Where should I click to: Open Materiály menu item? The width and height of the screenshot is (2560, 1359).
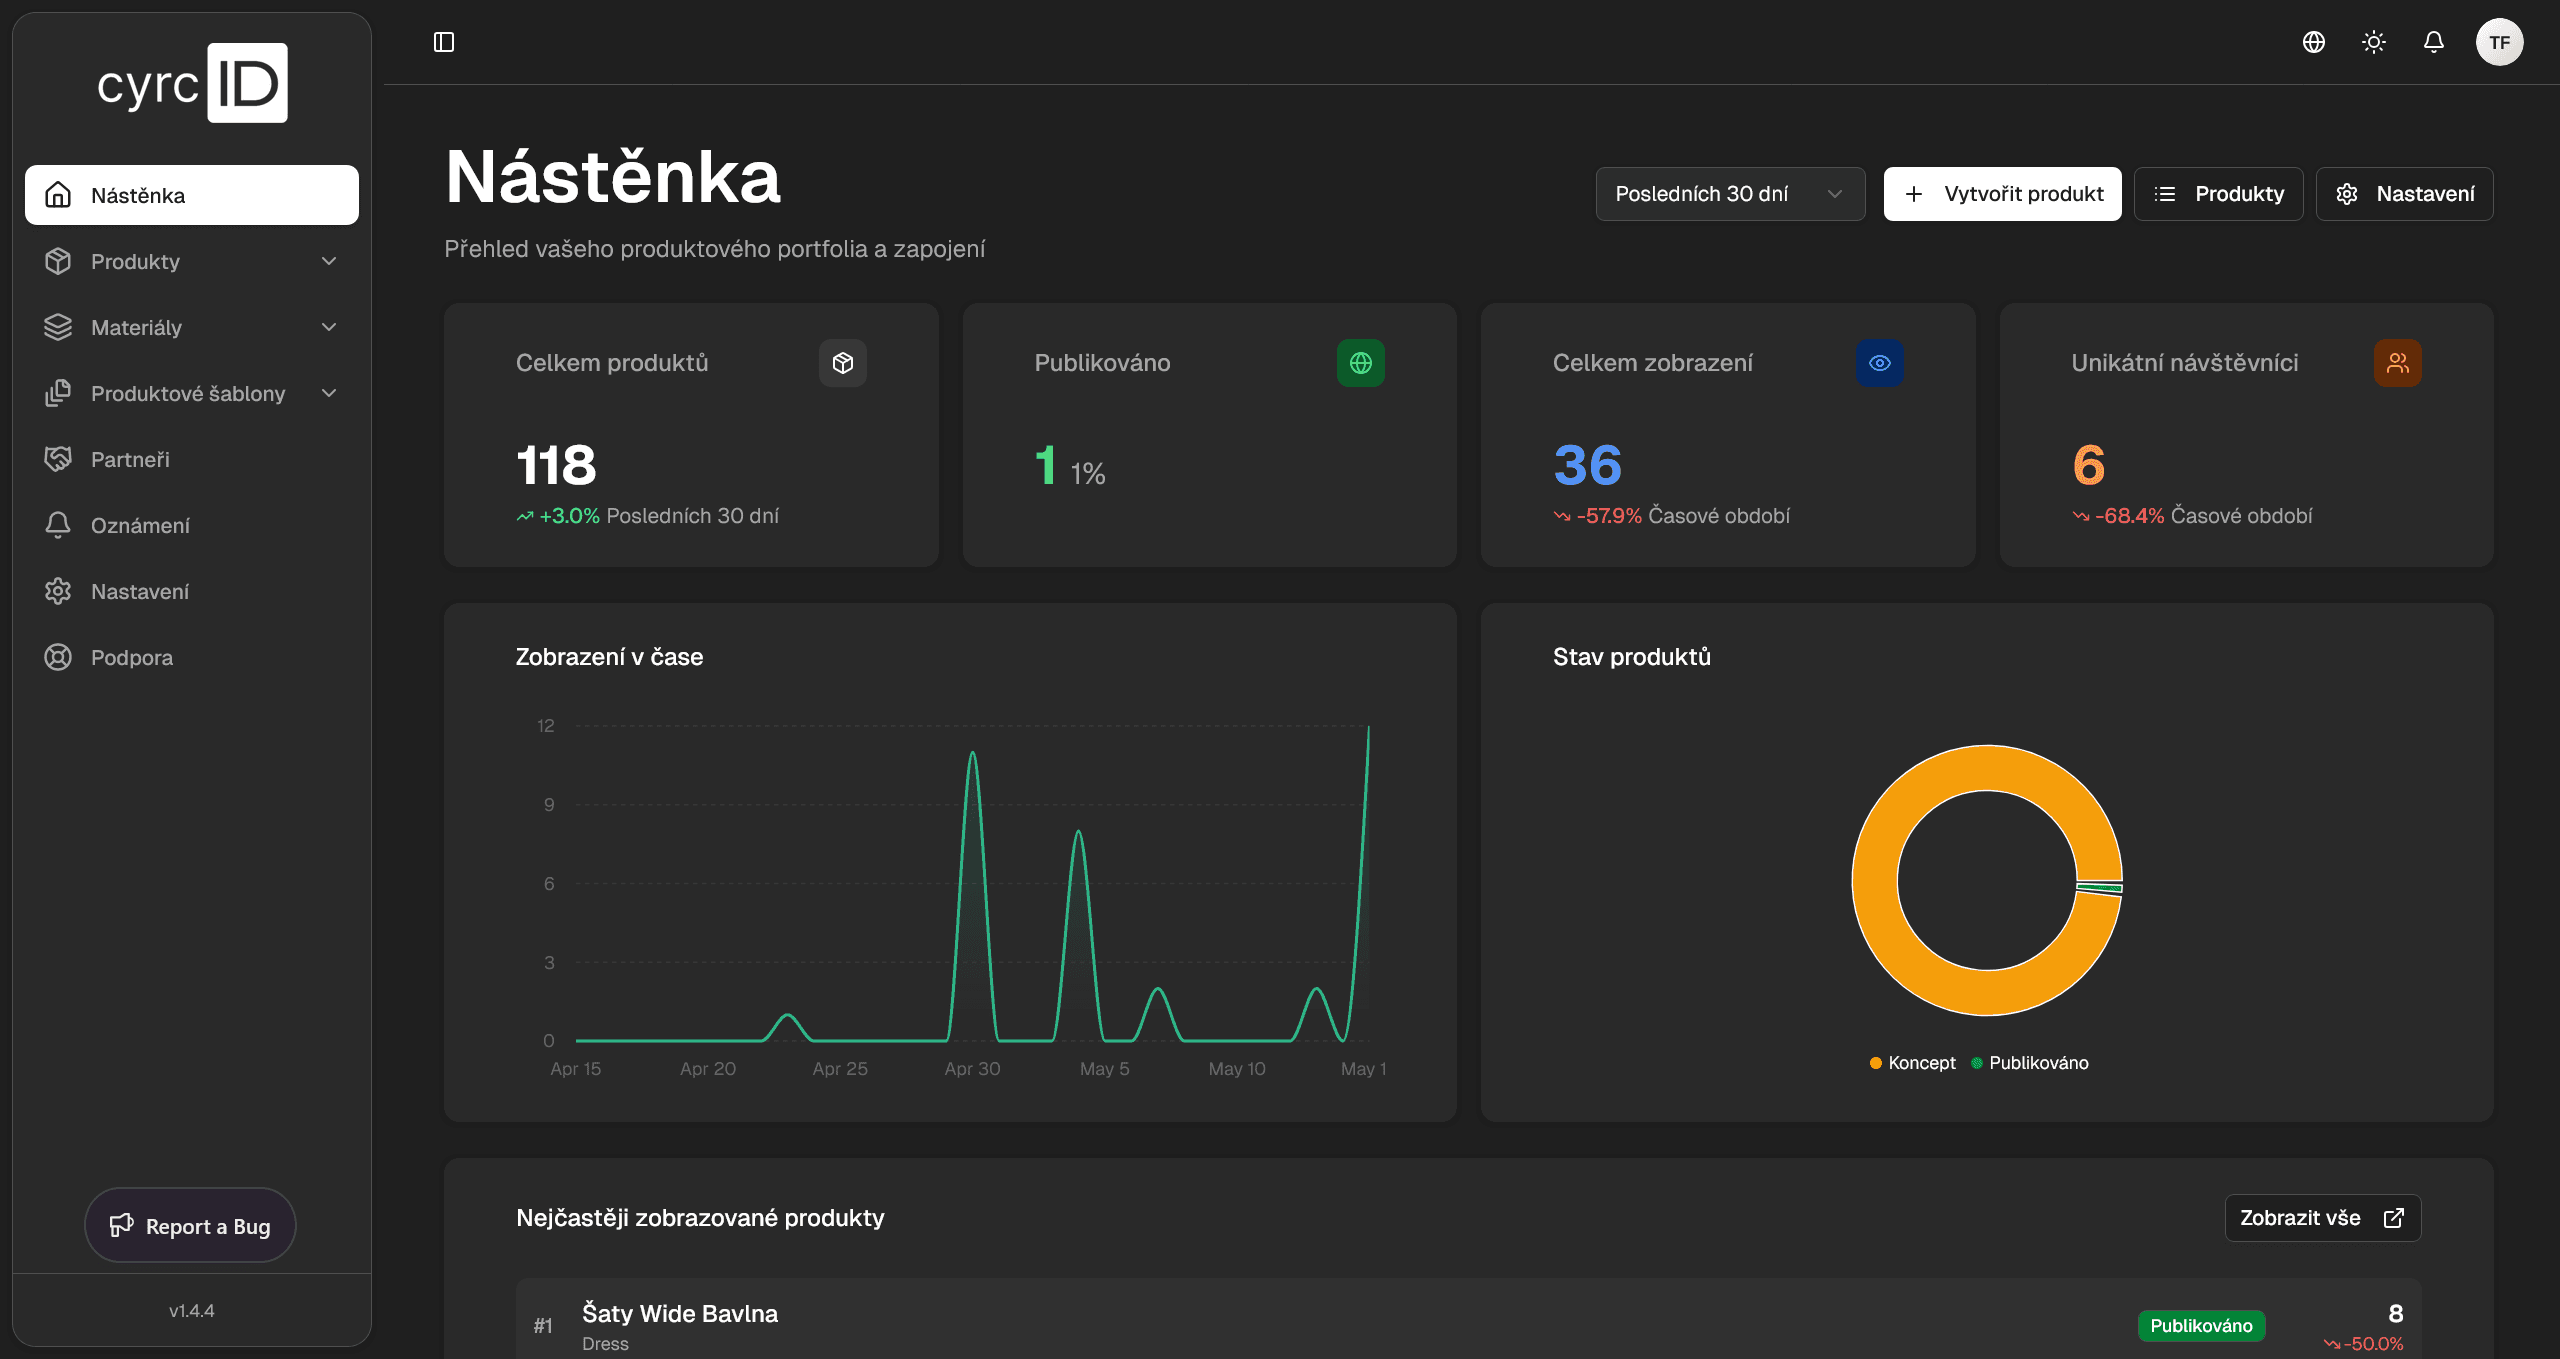[x=192, y=327]
